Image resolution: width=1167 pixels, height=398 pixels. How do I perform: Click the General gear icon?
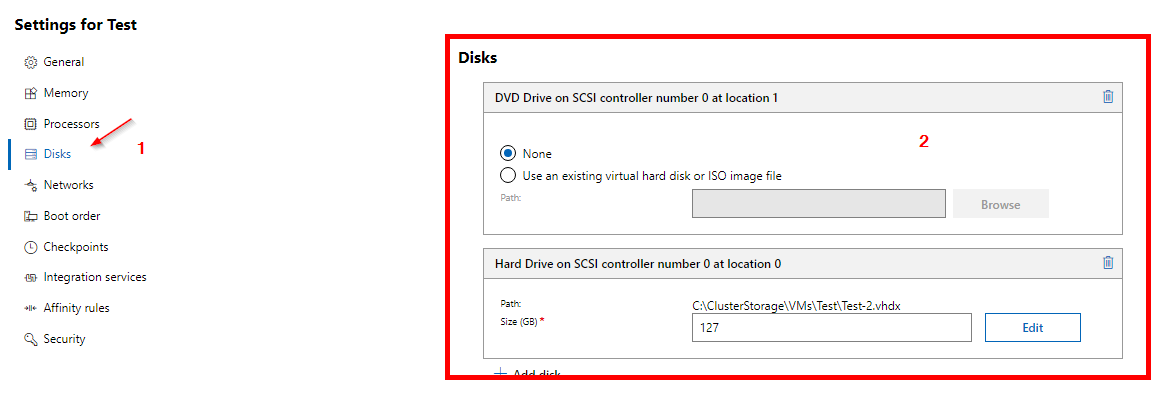[31, 62]
